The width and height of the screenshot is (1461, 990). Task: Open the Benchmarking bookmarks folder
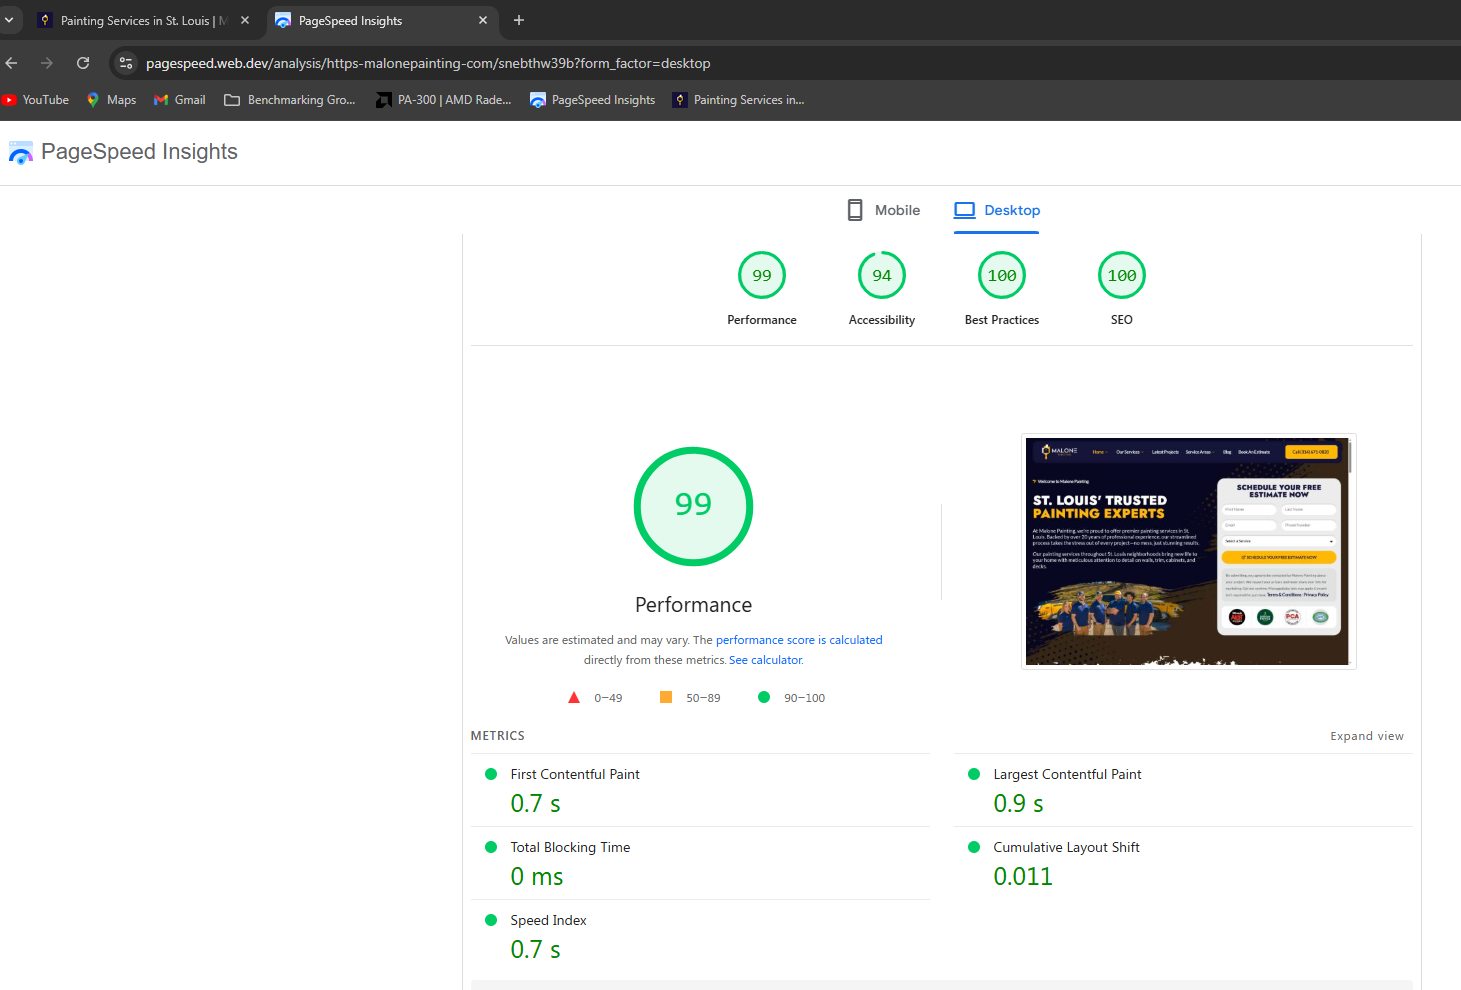click(x=289, y=100)
